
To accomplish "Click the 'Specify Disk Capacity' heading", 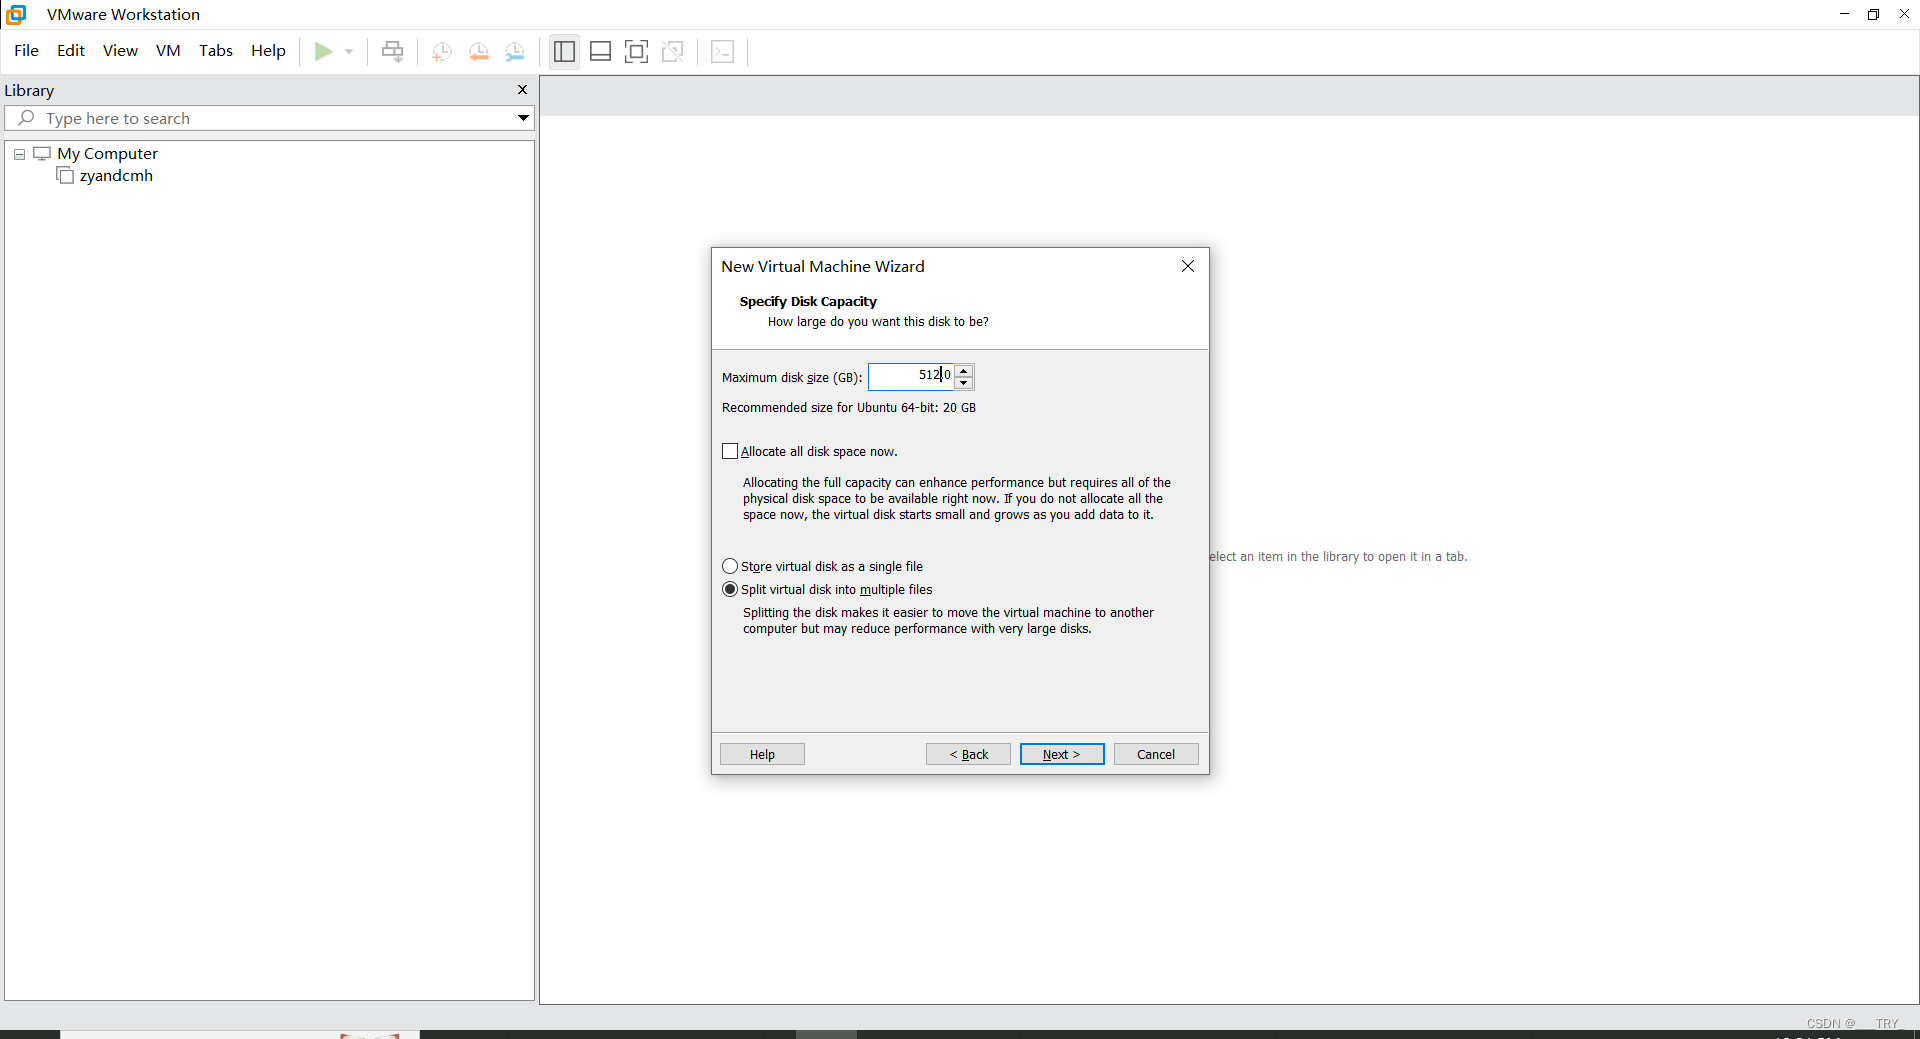I will pyautogui.click(x=808, y=301).
